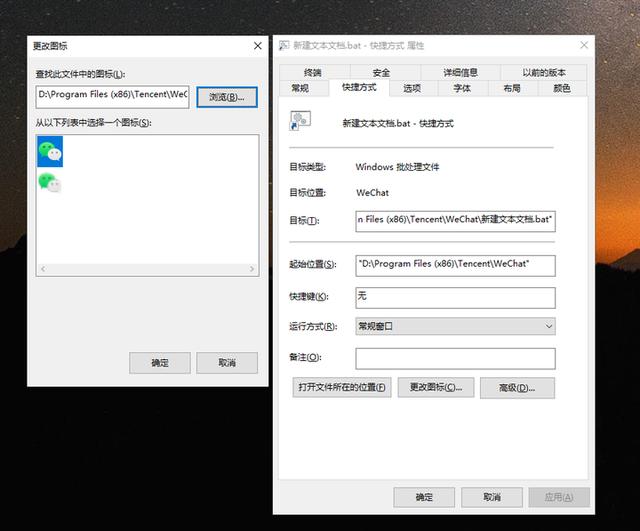Click the icon file path field
The height and width of the screenshot is (531, 640).
point(113,97)
